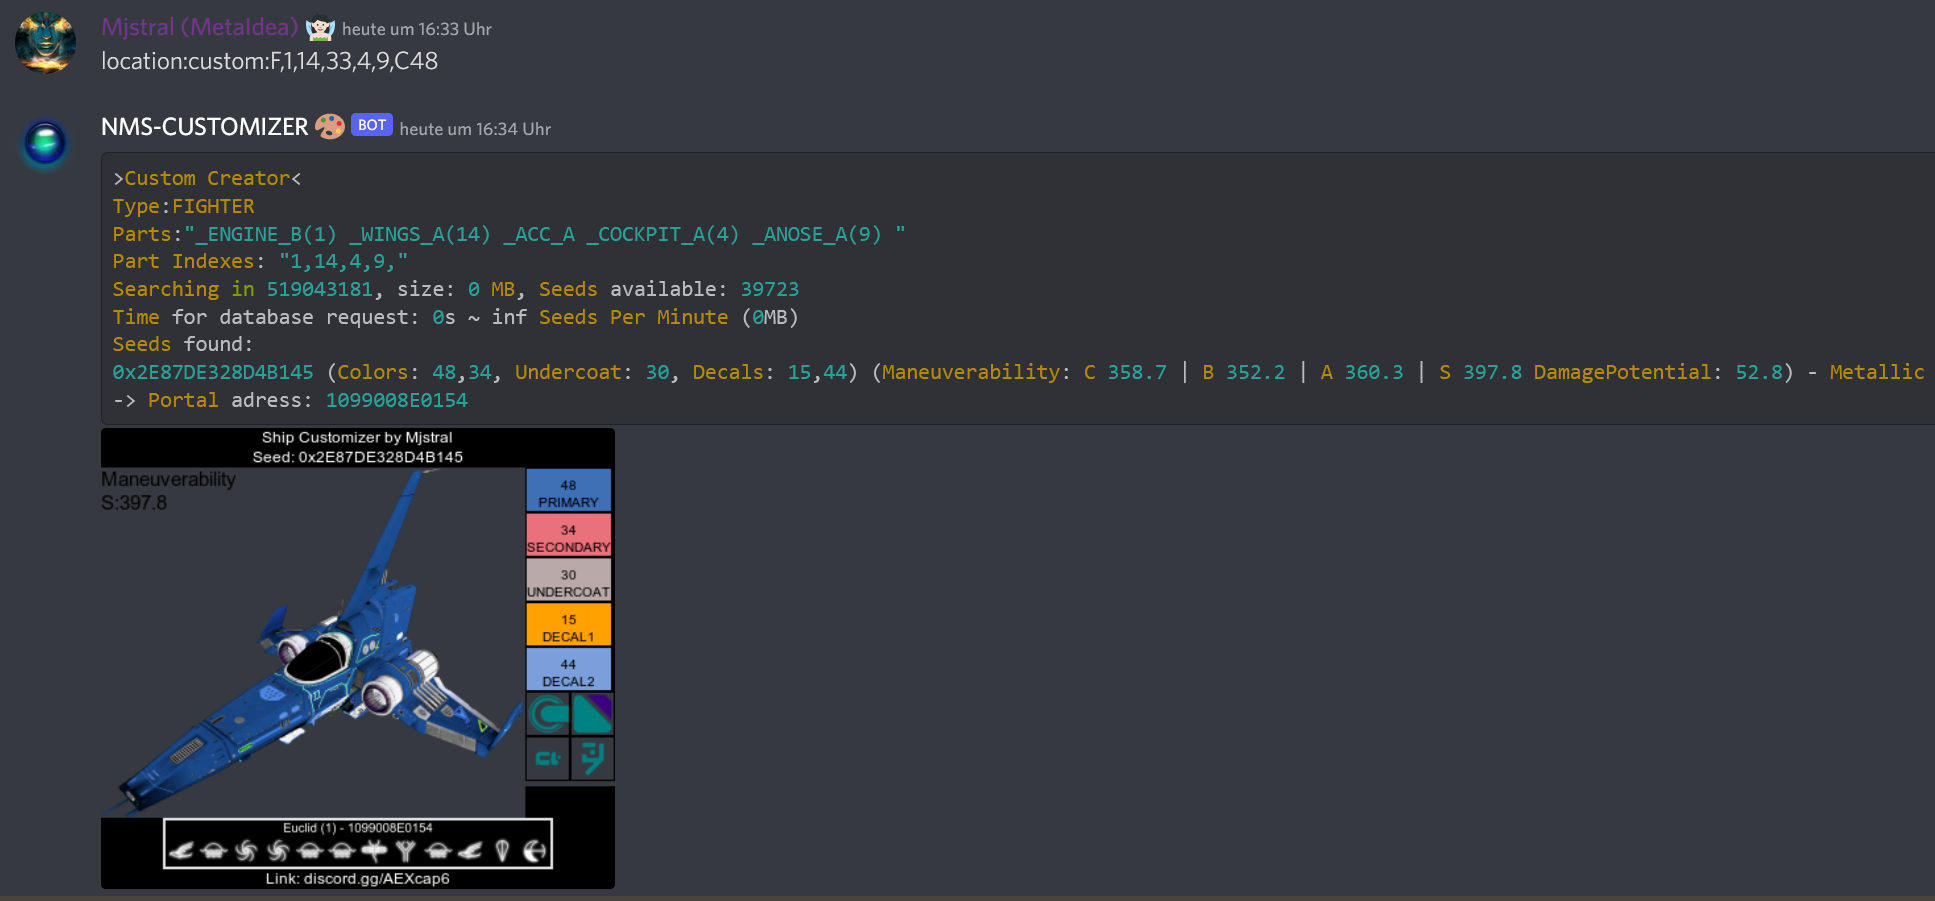Click the NMS-CUSTOMIZER bot avatar
This screenshot has height=901, width=1935.
45,143
